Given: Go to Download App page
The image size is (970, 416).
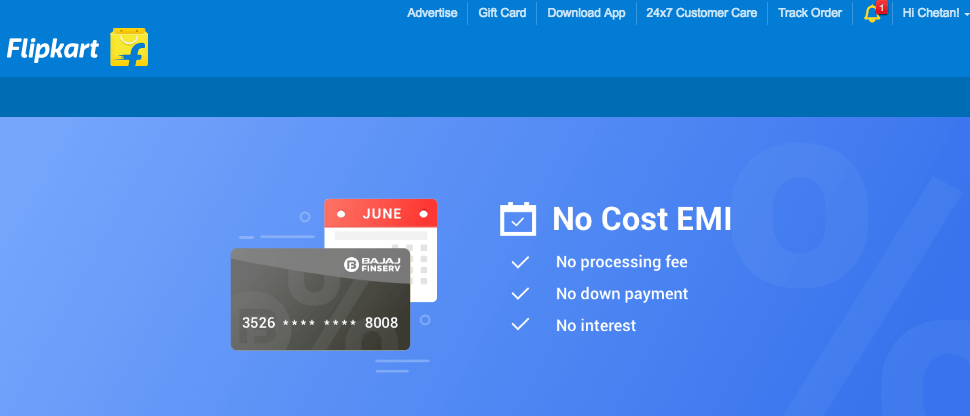Looking at the screenshot, I should click(586, 13).
